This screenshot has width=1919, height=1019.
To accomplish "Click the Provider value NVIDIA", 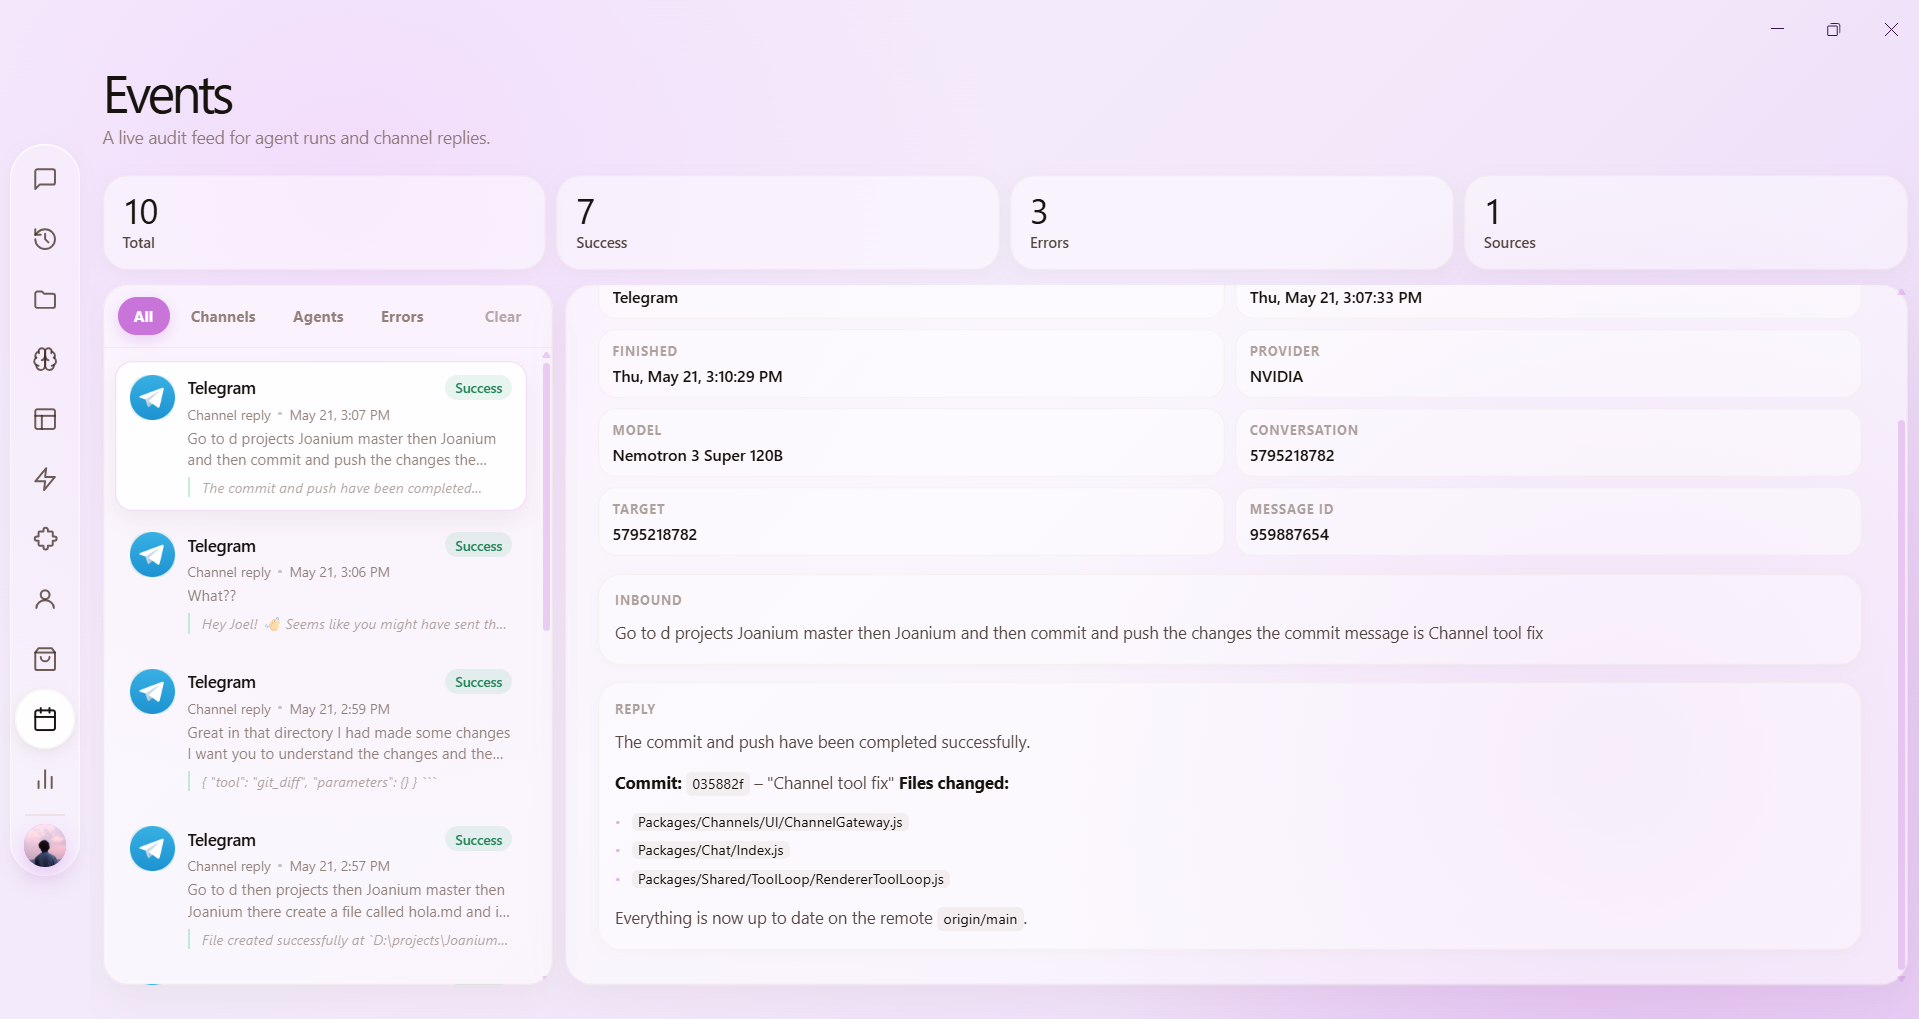I will point(1276,377).
